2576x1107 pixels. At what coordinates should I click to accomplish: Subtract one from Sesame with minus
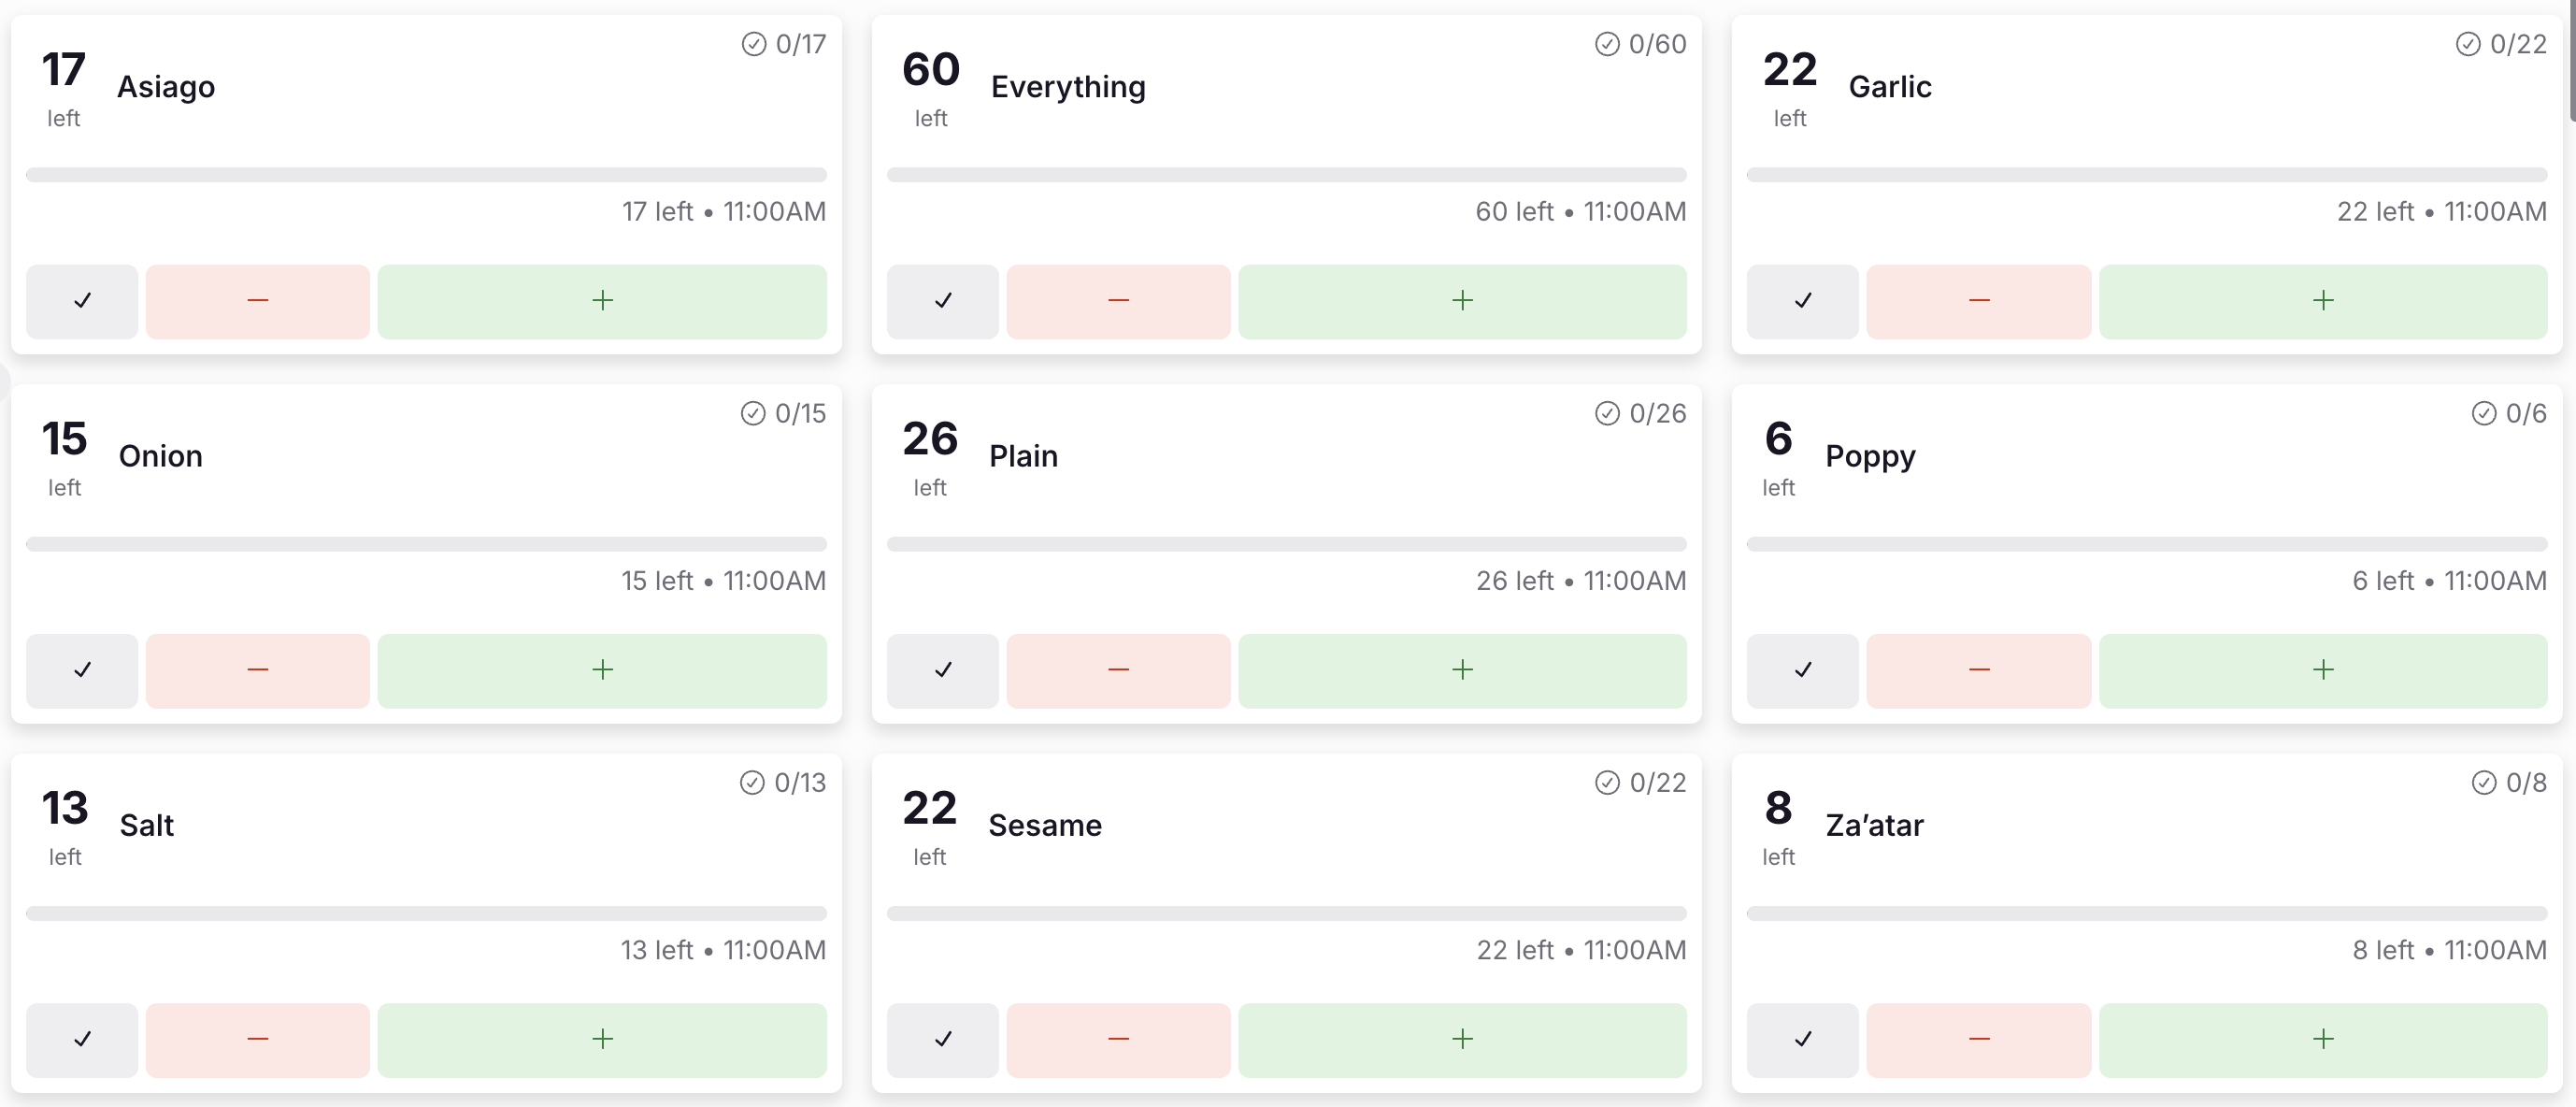1118,1039
